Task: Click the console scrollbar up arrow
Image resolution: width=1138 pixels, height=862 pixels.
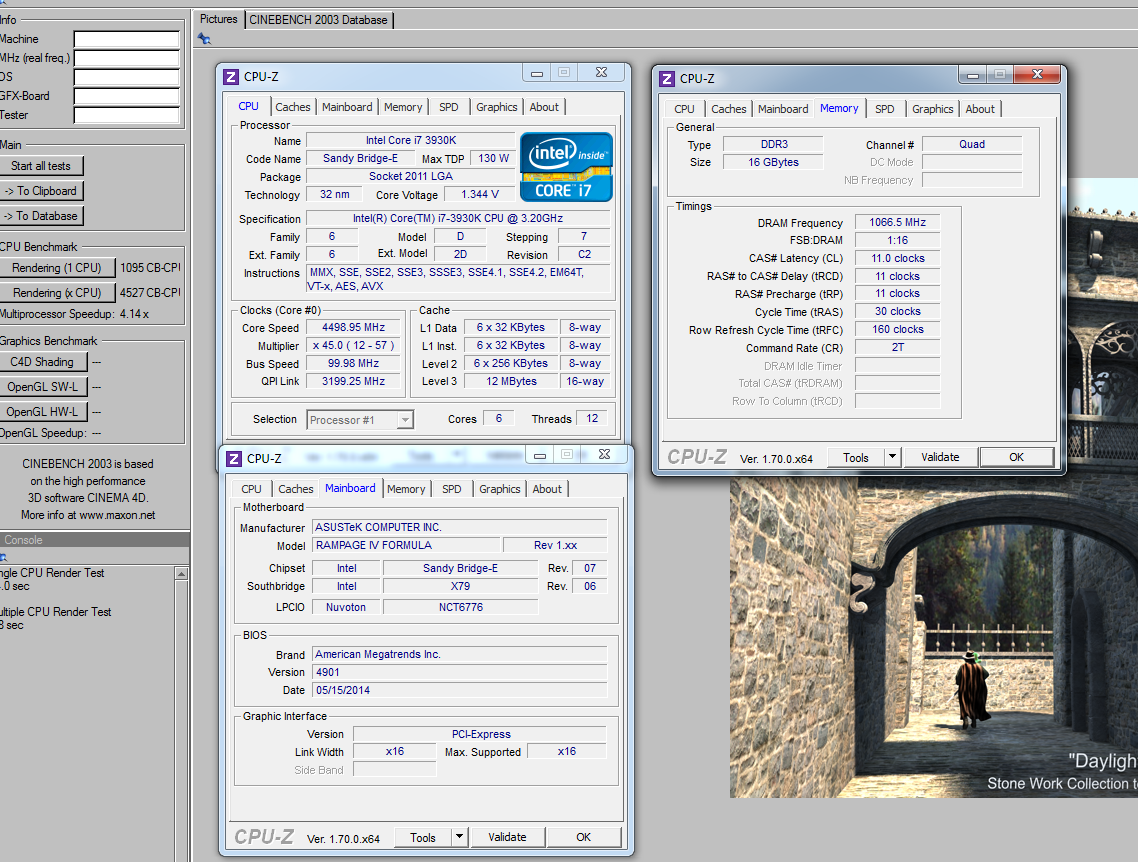Action: click(181, 574)
